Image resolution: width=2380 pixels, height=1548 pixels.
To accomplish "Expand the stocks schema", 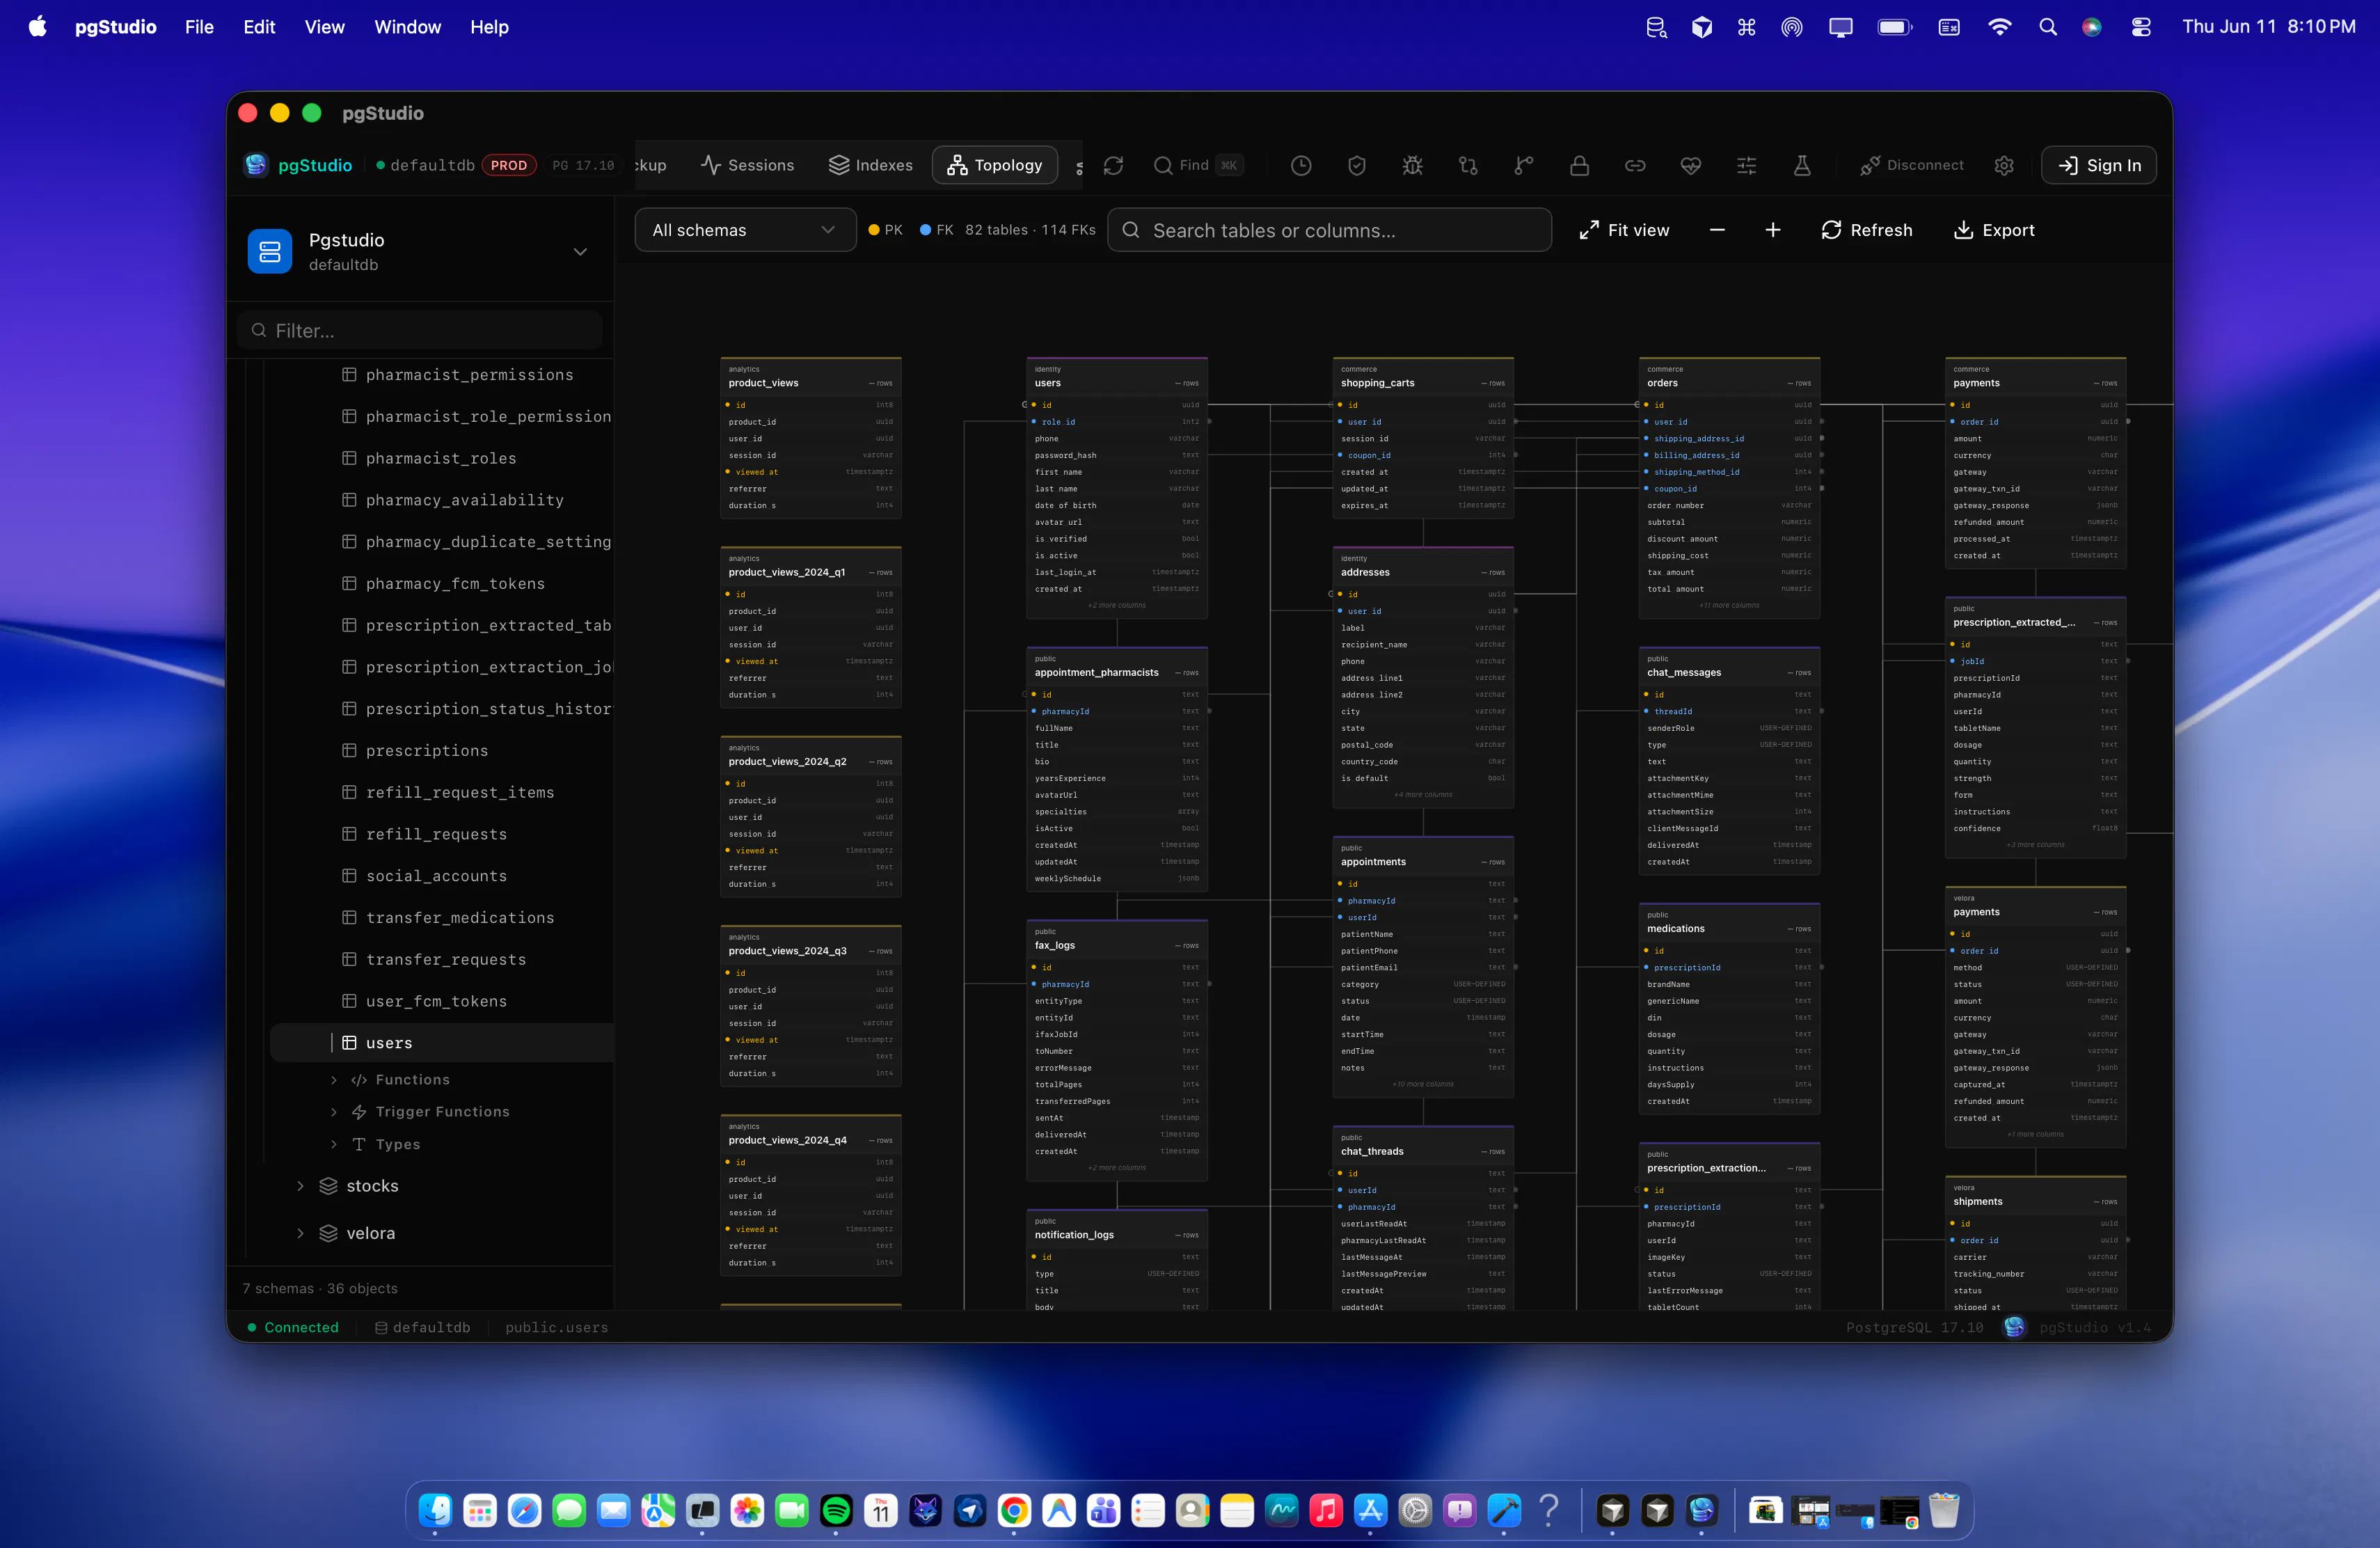I will 300,1186.
